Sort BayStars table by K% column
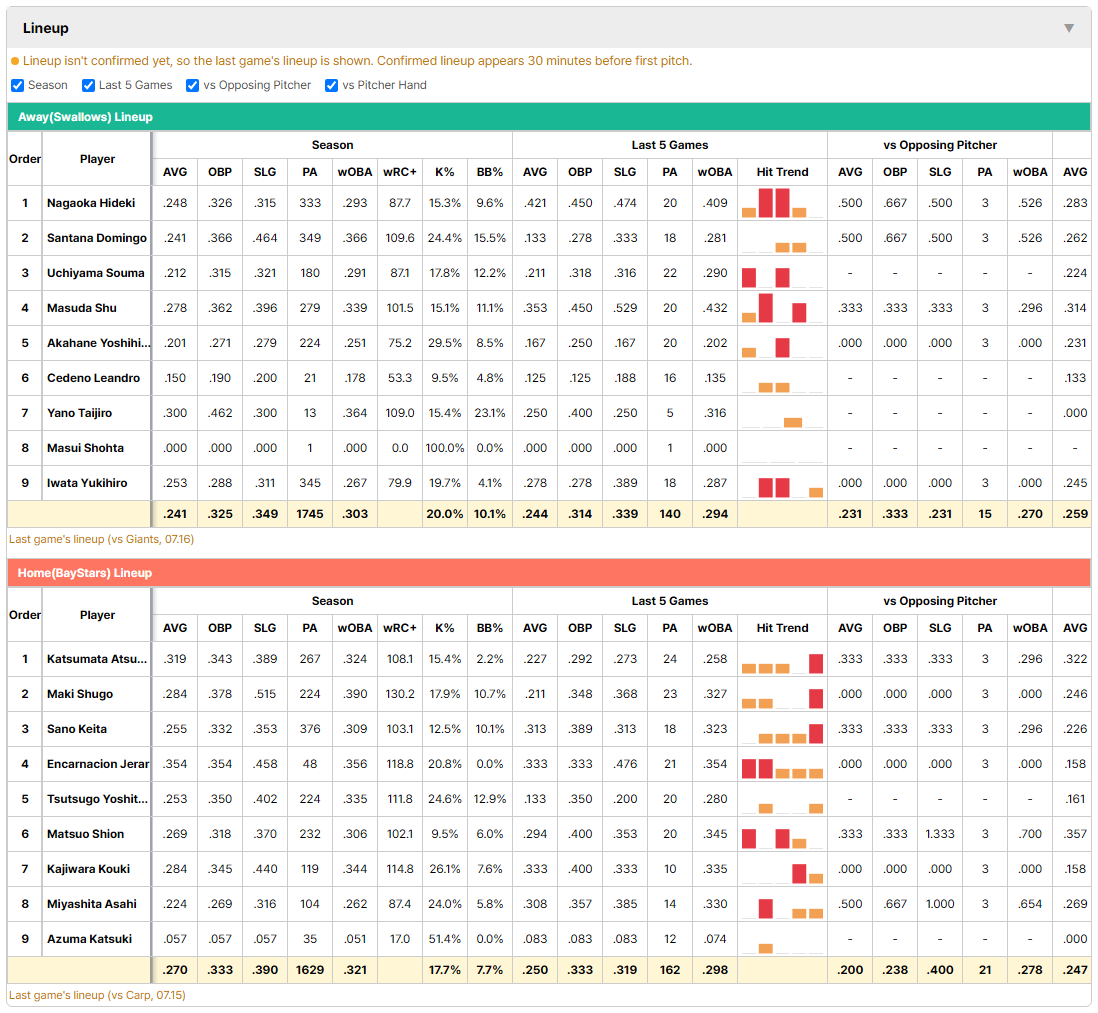The image size is (1098, 1013). tap(445, 628)
